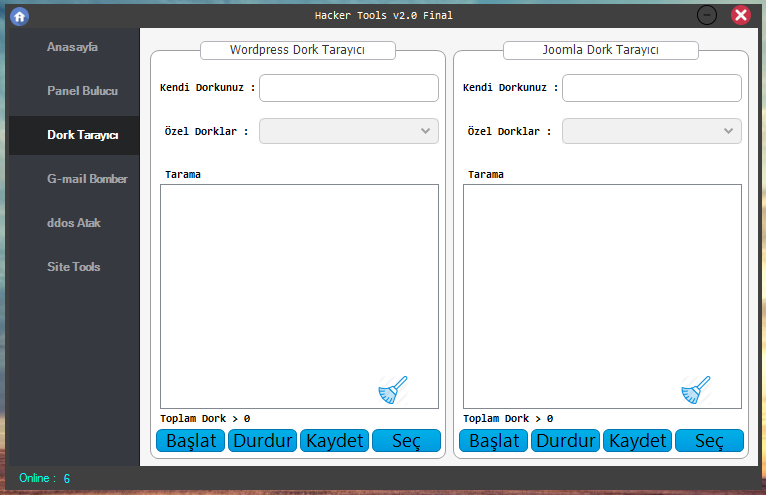Stop Joomla scan with Durdur
The image size is (766, 495).
click(565, 441)
